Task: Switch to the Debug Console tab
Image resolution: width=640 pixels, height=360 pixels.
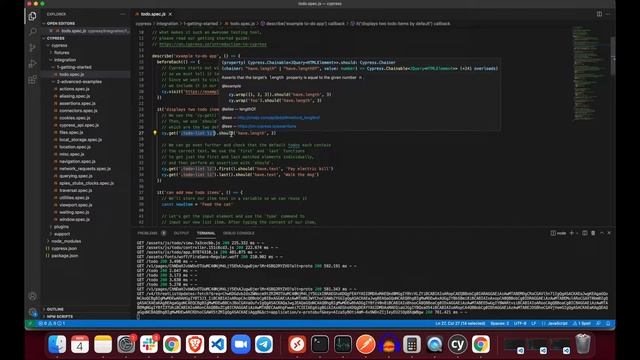Action: point(239,233)
